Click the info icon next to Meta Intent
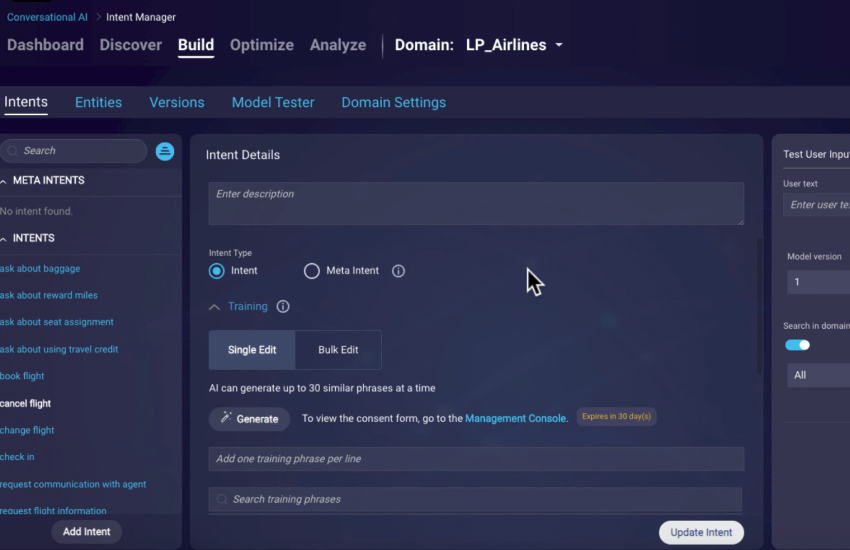 [398, 271]
